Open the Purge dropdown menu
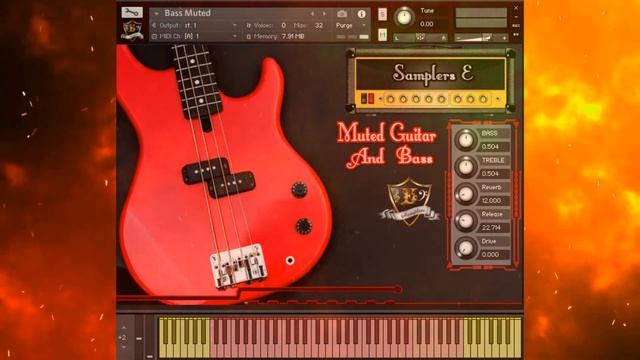Image resolution: width=640 pixels, height=360 pixels. click(x=351, y=25)
